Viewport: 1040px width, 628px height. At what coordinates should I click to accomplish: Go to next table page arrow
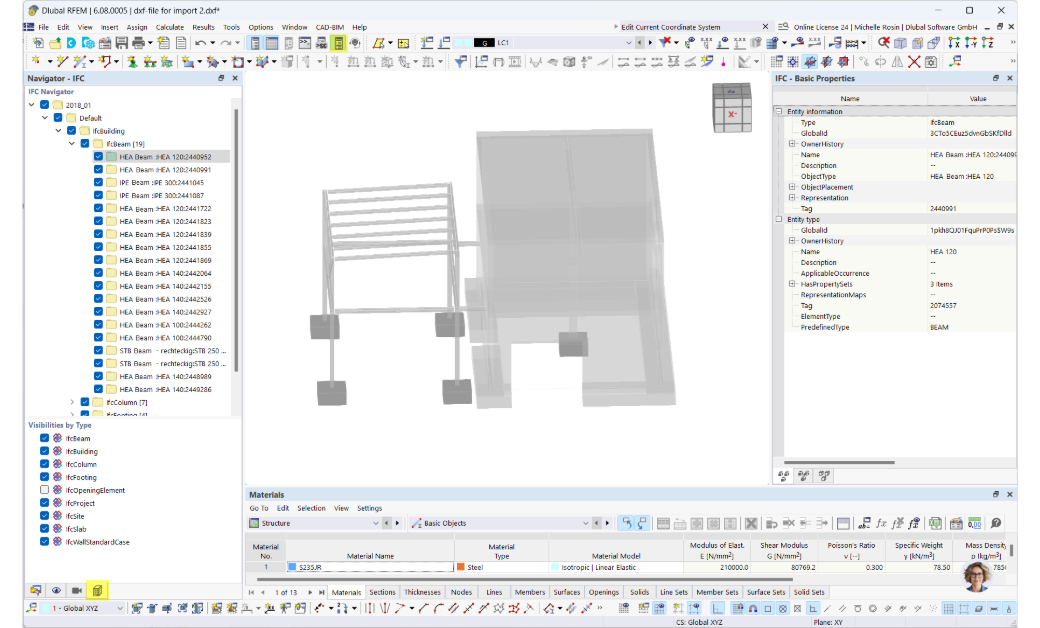click(x=310, y=592)
